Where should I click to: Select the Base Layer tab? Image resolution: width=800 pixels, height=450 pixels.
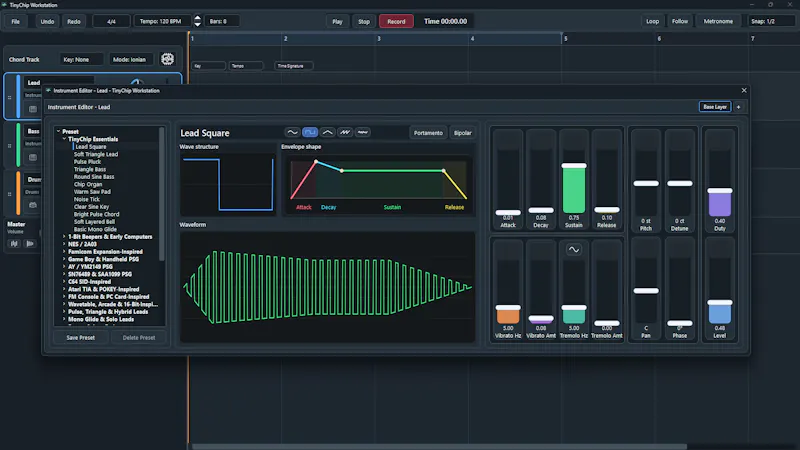tap(715, 107)
